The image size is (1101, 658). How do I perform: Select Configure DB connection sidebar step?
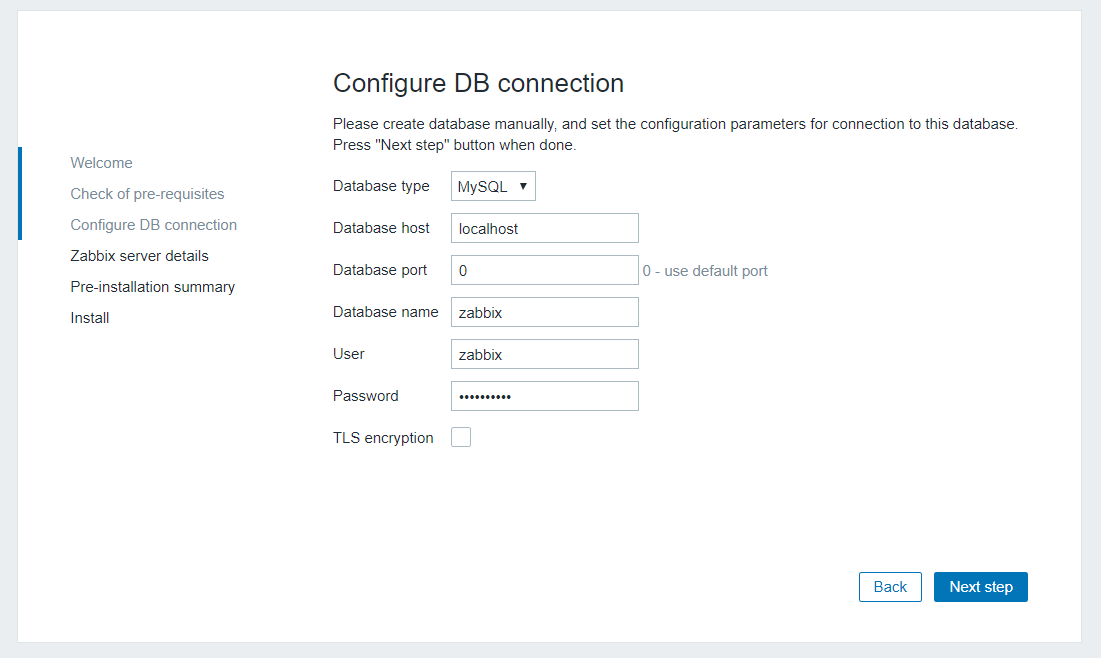pos(154,225)
